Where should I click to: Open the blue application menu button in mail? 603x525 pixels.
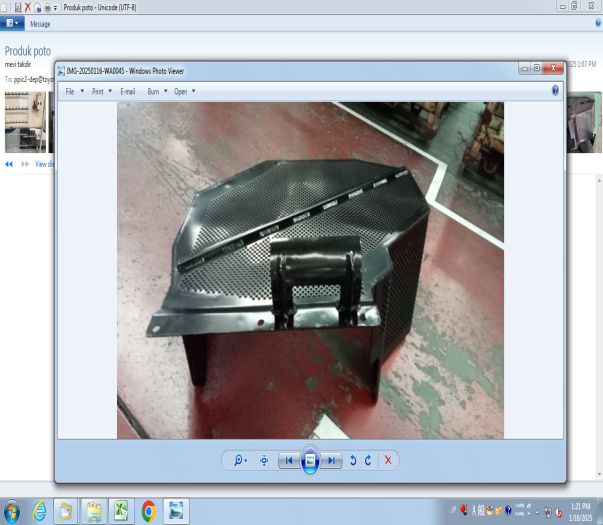pyautogui.click(x=12, y=23)
